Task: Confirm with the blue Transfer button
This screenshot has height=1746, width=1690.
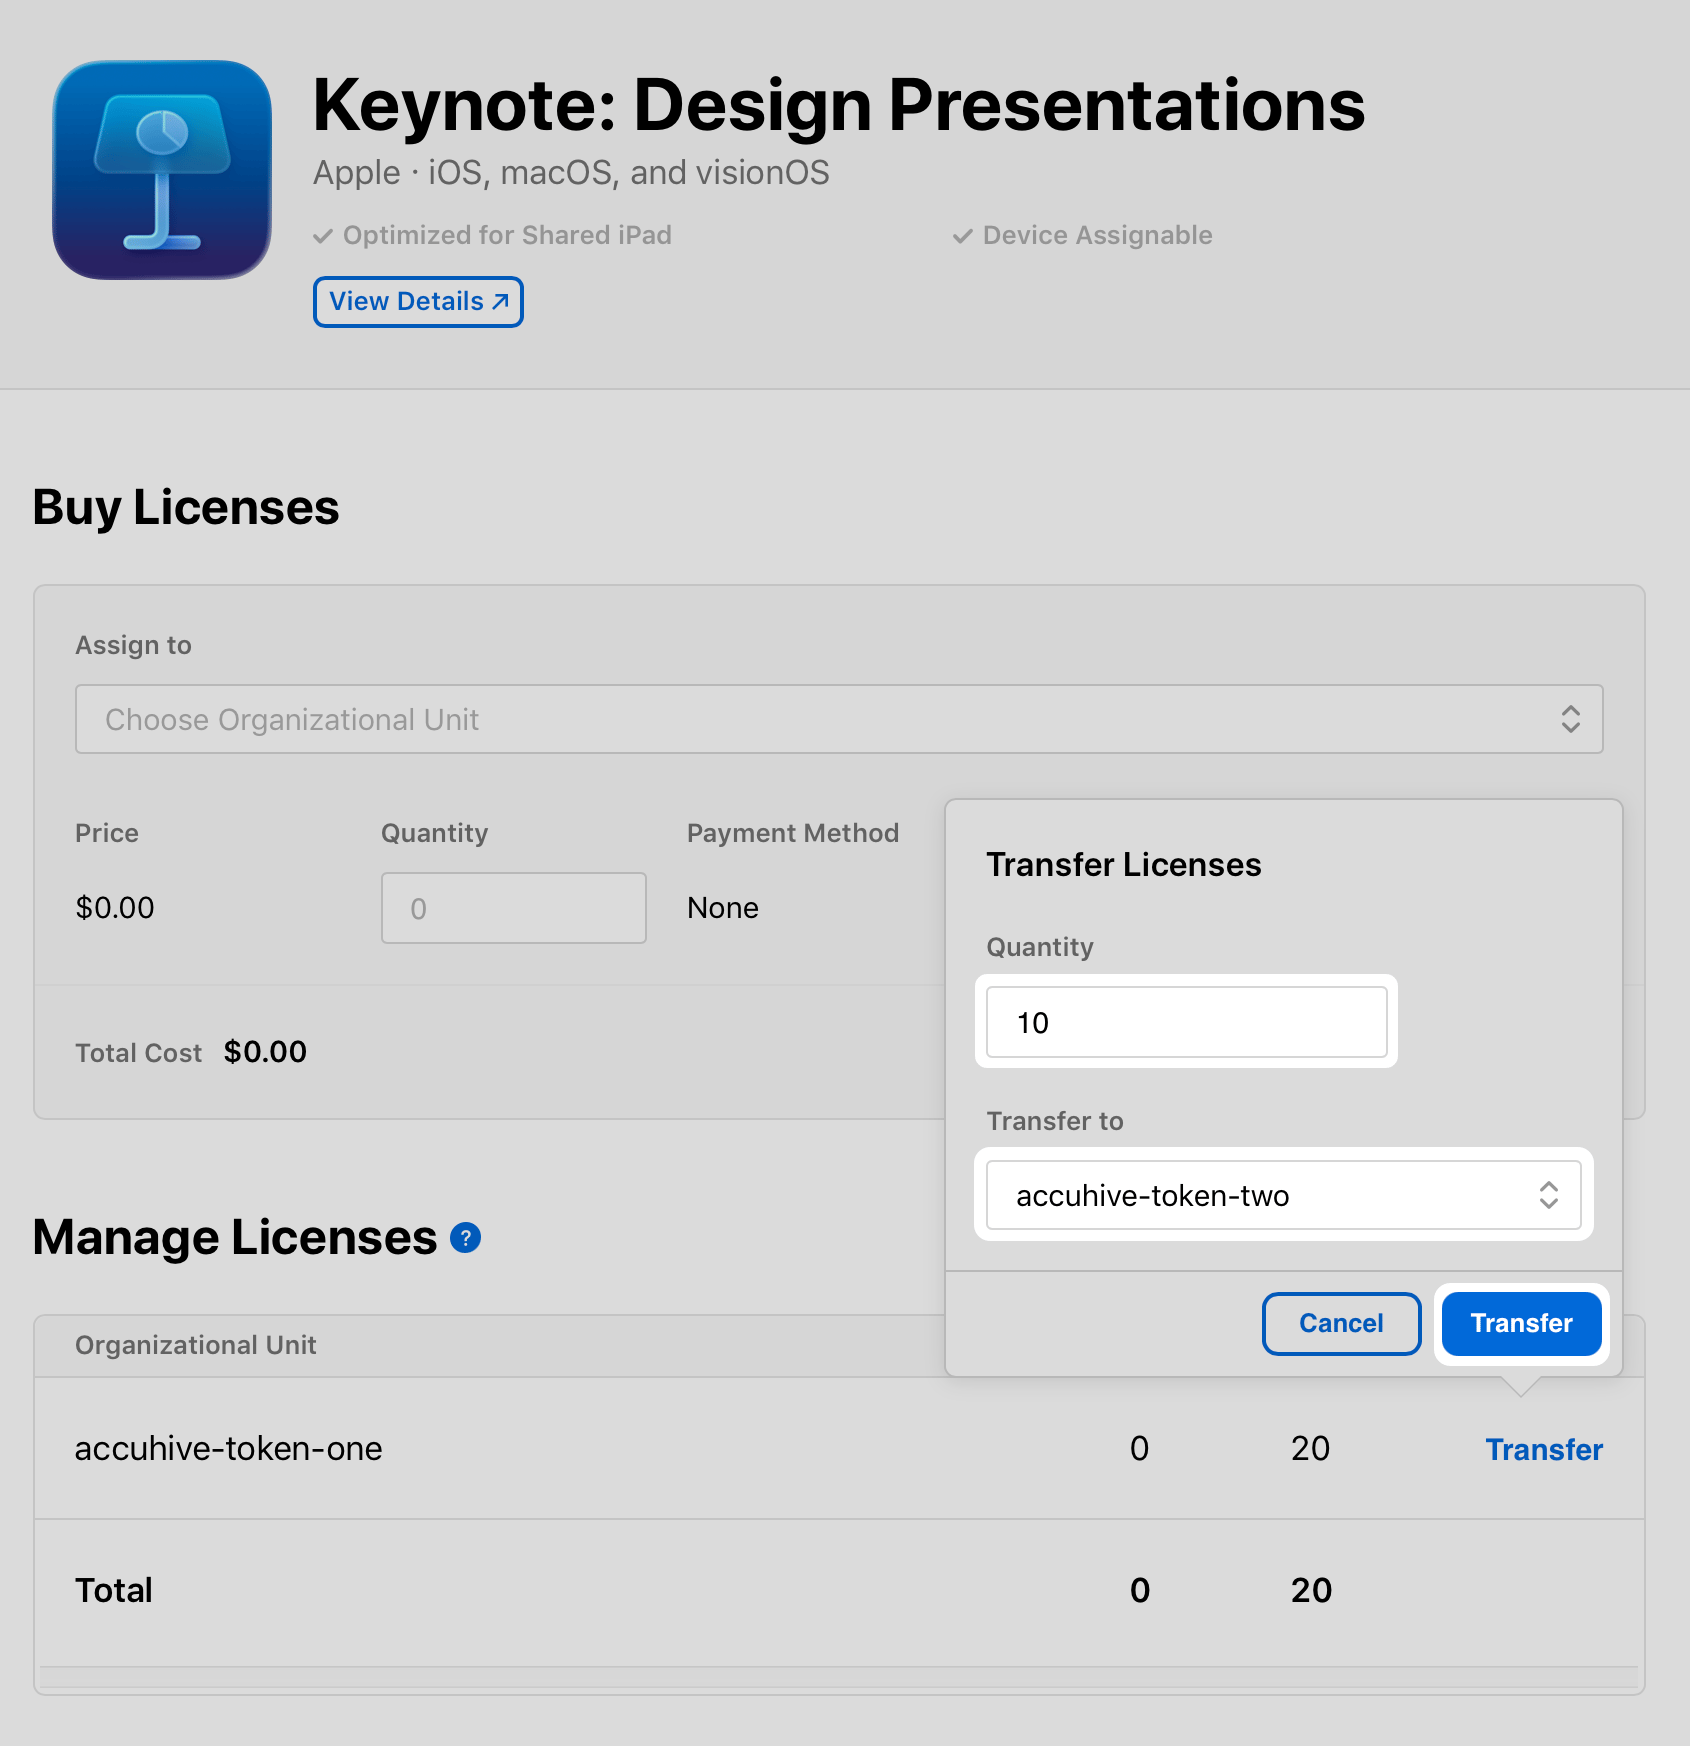Action: 1522,1324
